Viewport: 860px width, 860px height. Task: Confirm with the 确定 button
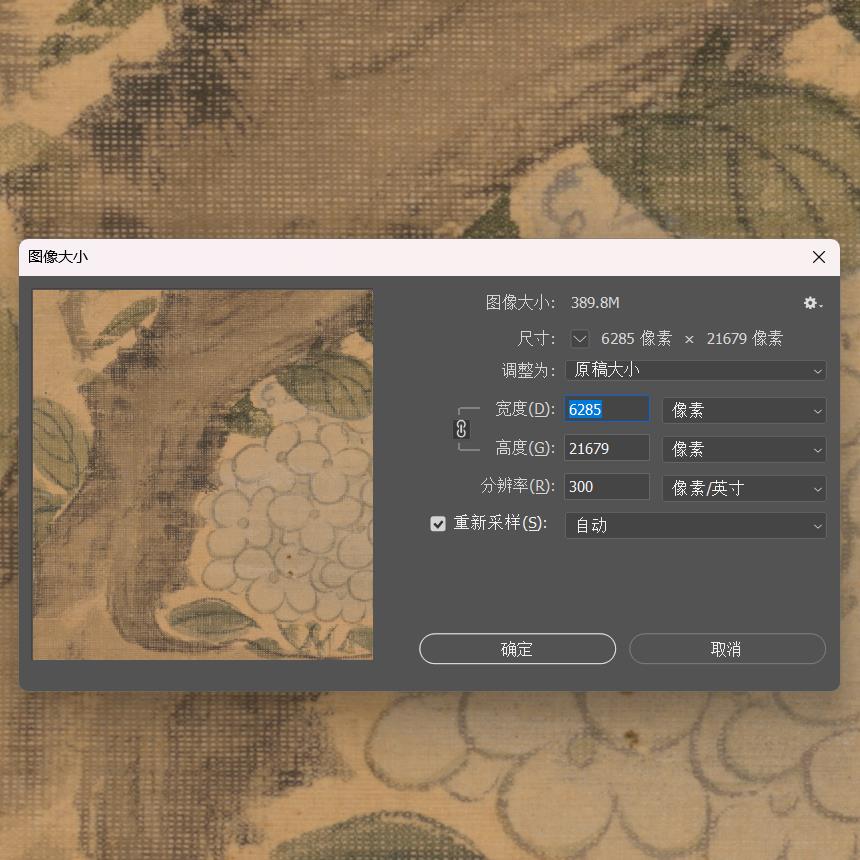pyautogui.click(x=517, y=649)
